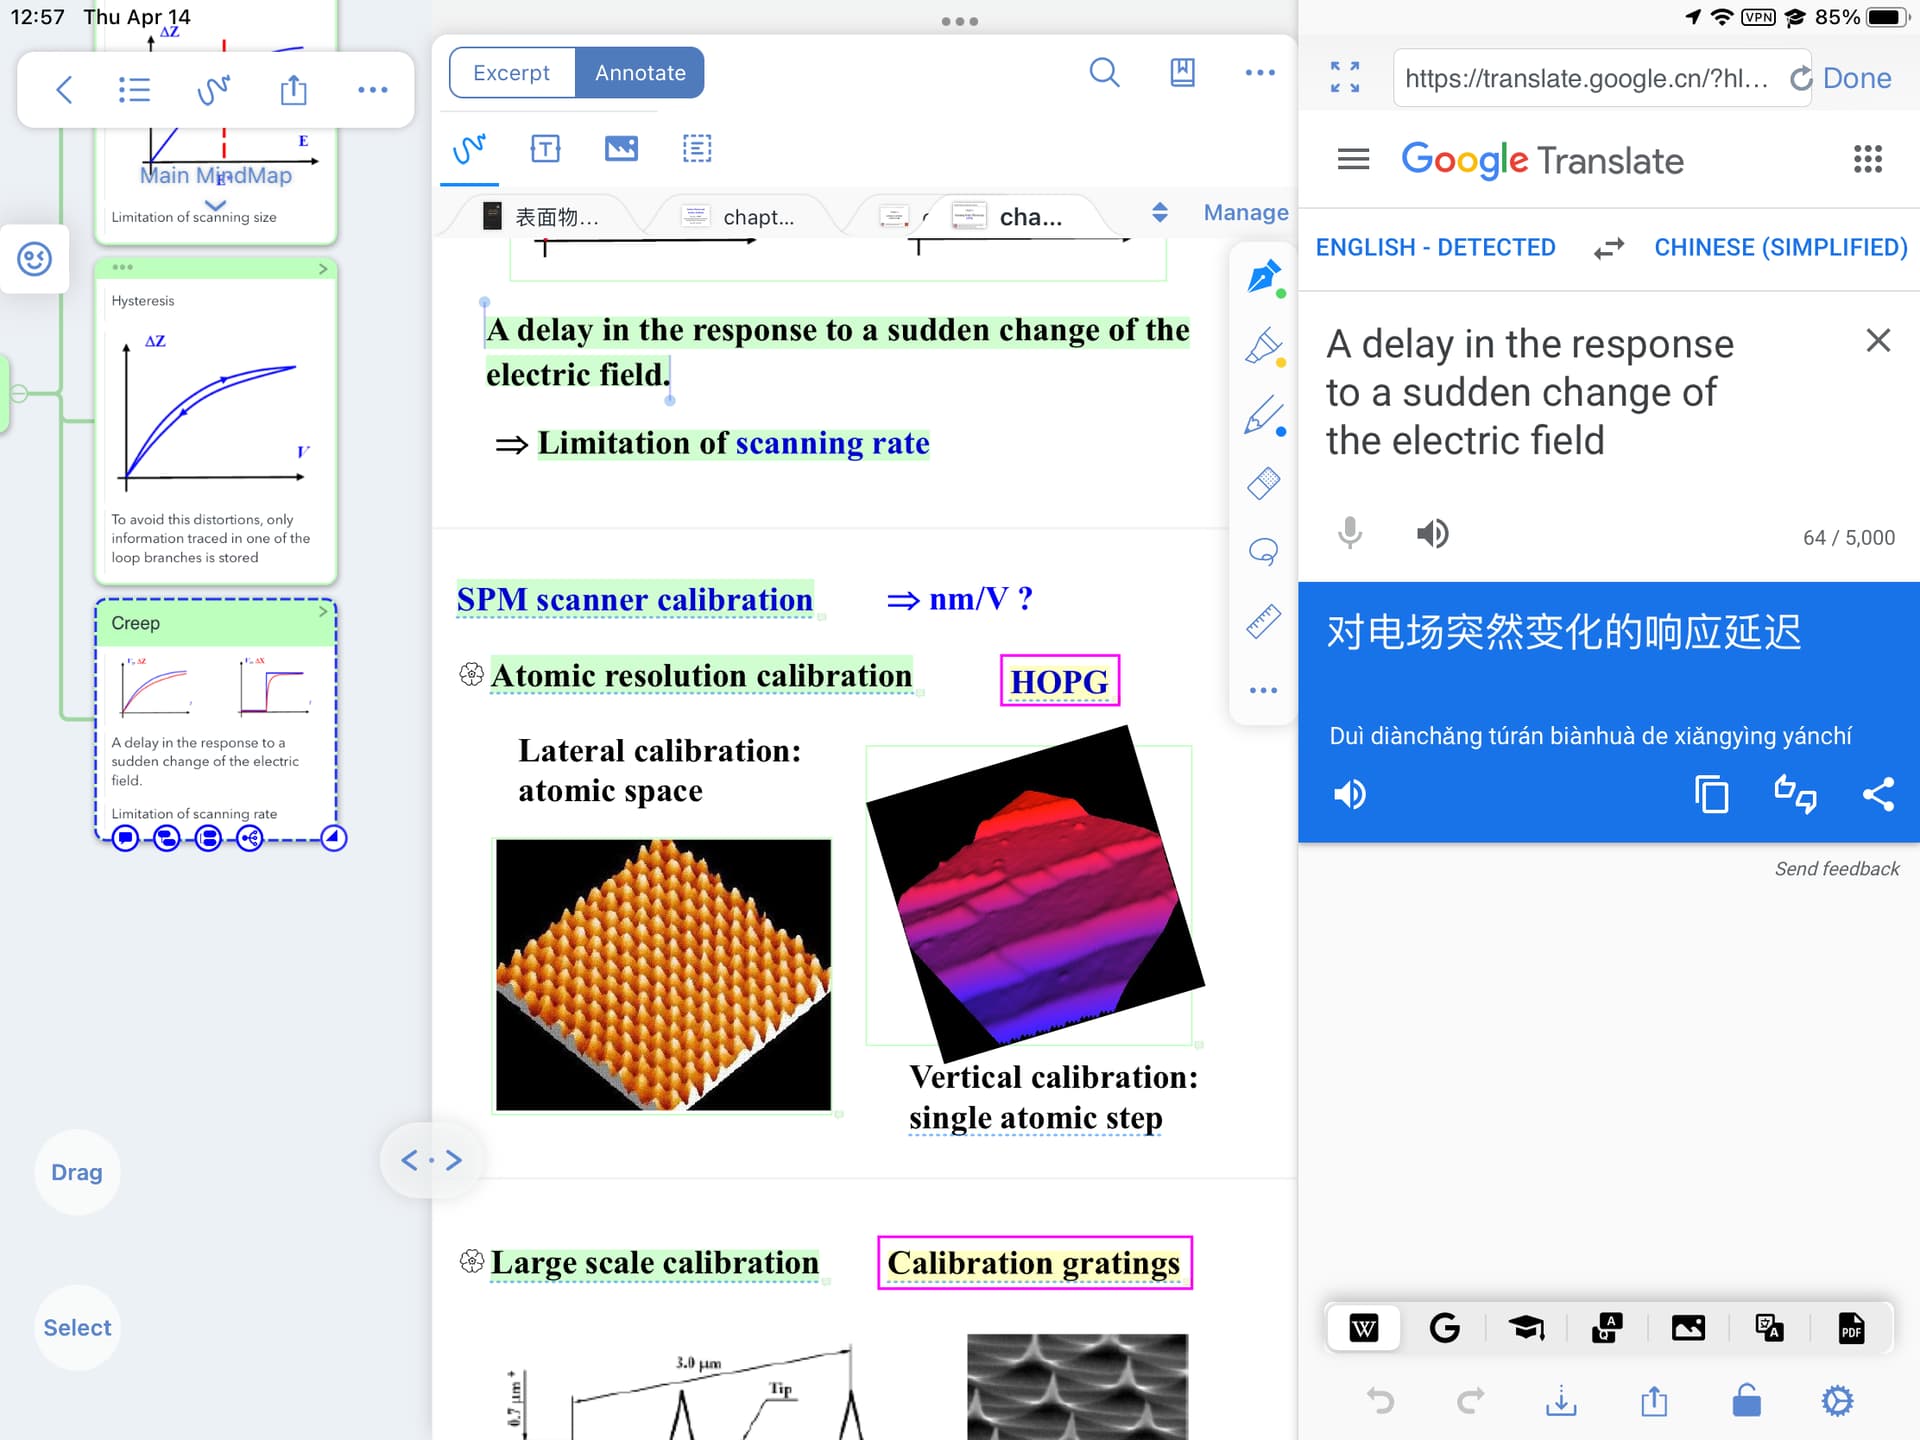The height and width of the screenshot is (1440, 1920).
Task: Open browser settings gear
Action: 1837,1401
